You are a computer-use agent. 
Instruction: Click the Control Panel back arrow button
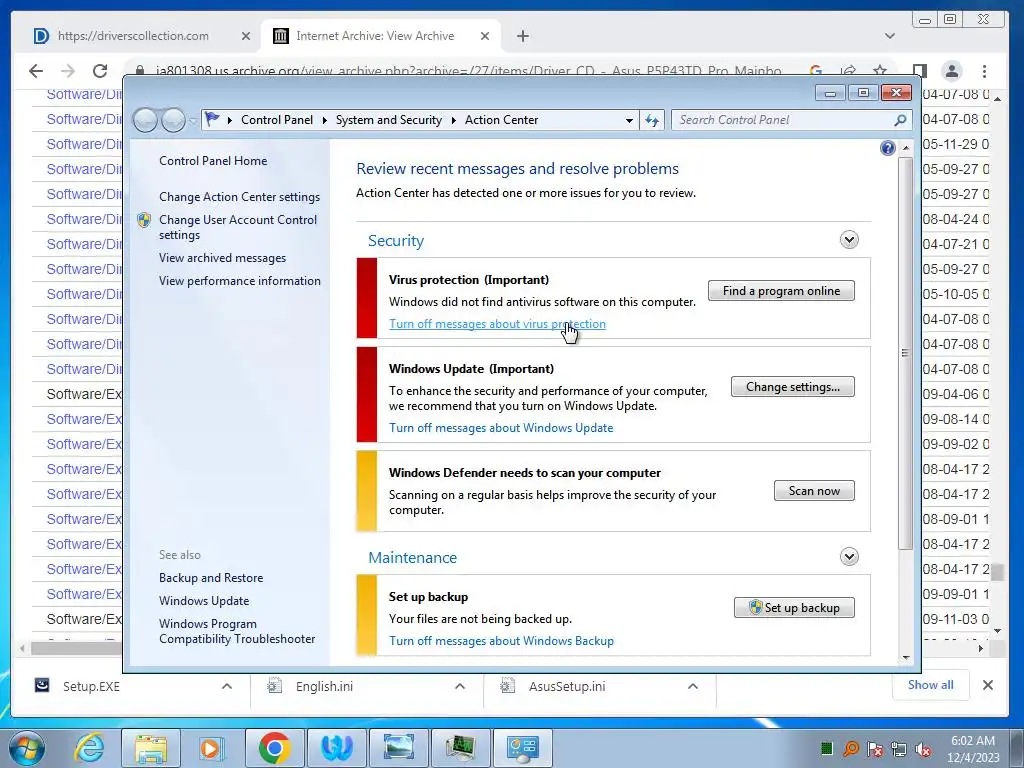(x=145, y=120)
